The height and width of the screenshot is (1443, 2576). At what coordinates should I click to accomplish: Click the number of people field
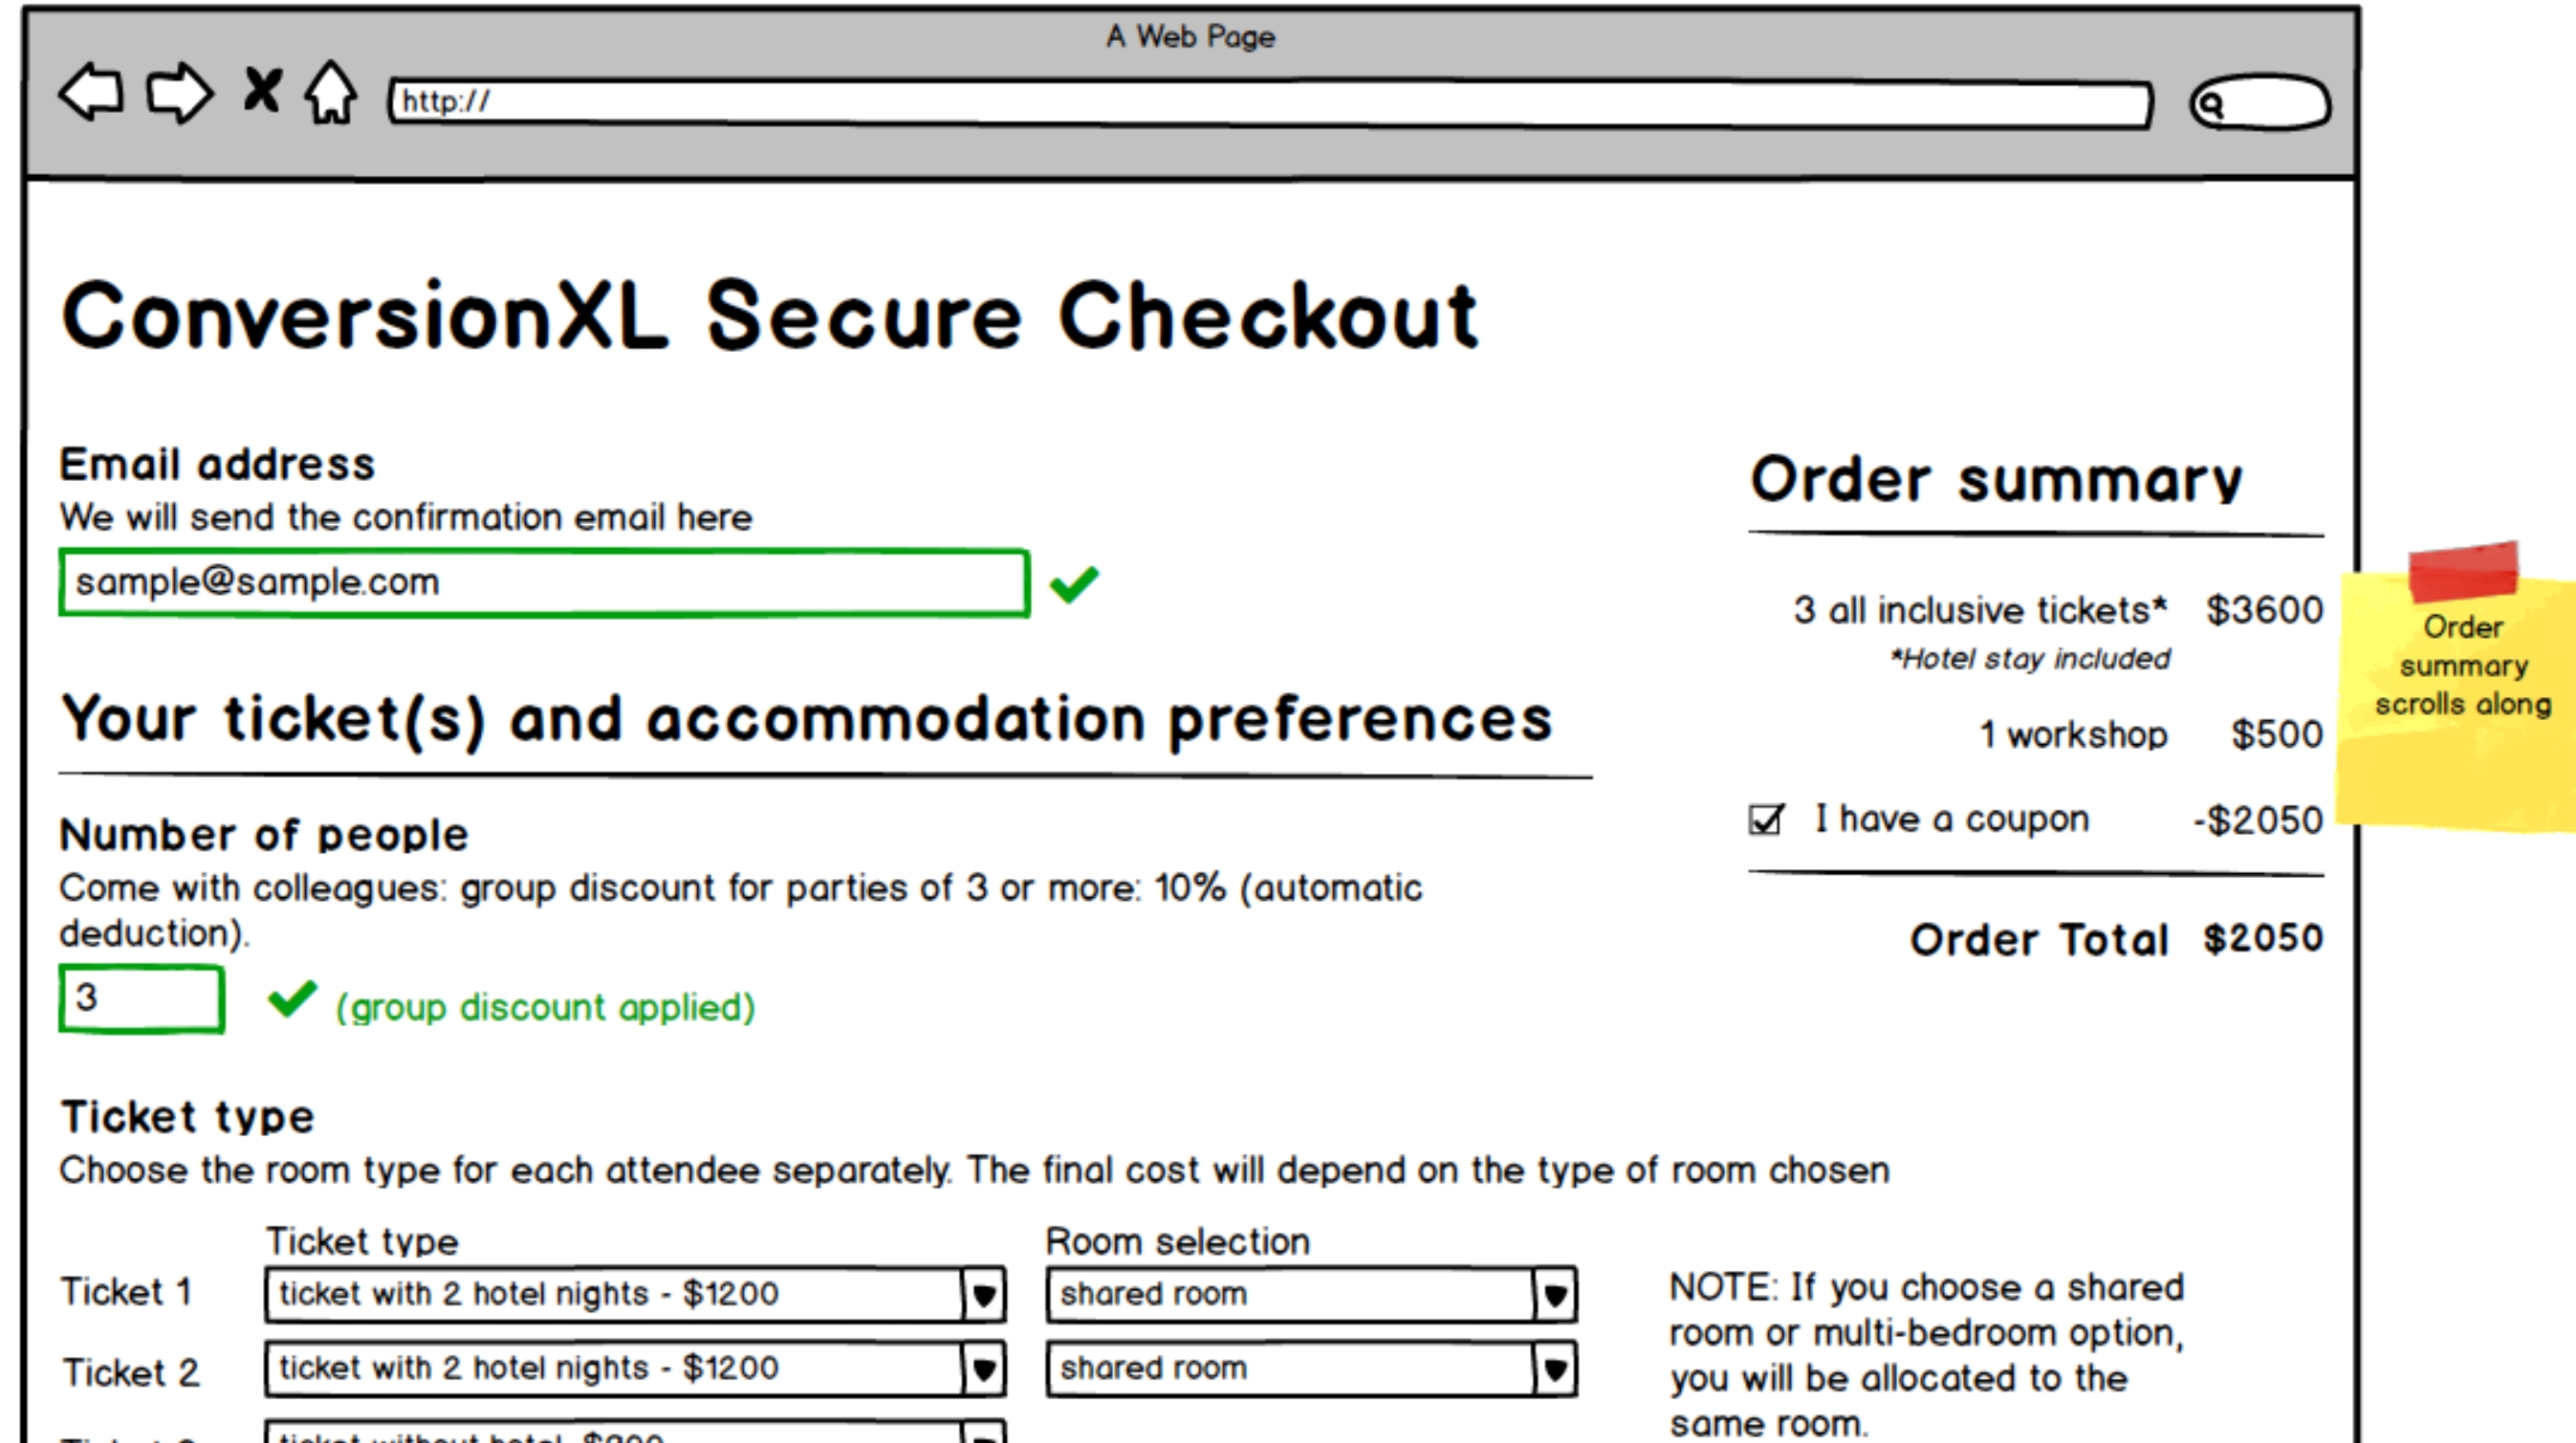click(141, 998)
